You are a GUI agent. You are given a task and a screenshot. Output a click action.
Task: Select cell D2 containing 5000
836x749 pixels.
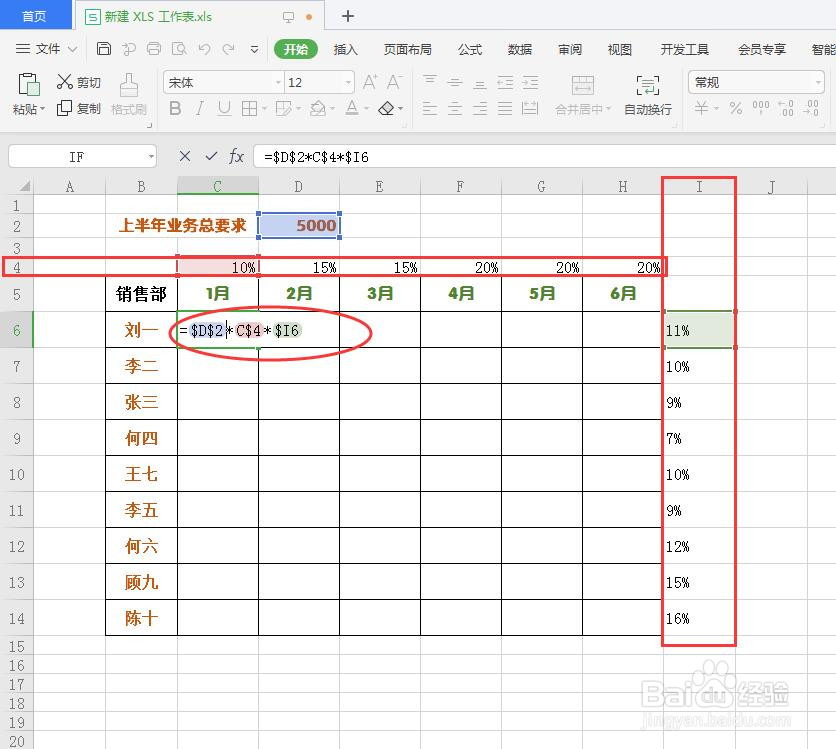299,225
